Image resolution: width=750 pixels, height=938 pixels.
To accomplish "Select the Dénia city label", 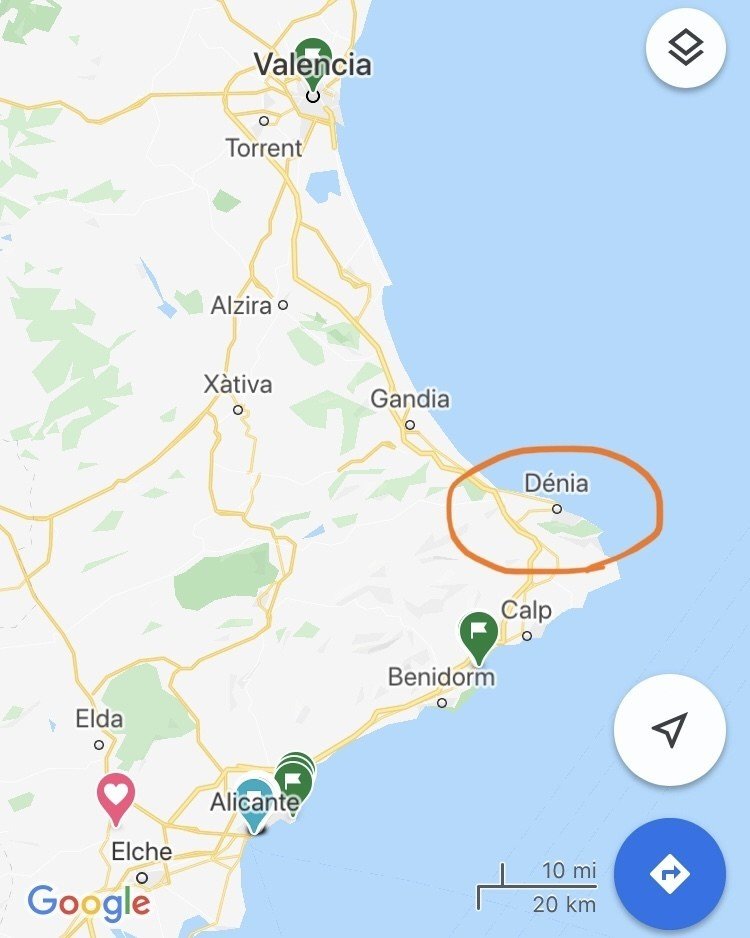I will tap(556, 483).
